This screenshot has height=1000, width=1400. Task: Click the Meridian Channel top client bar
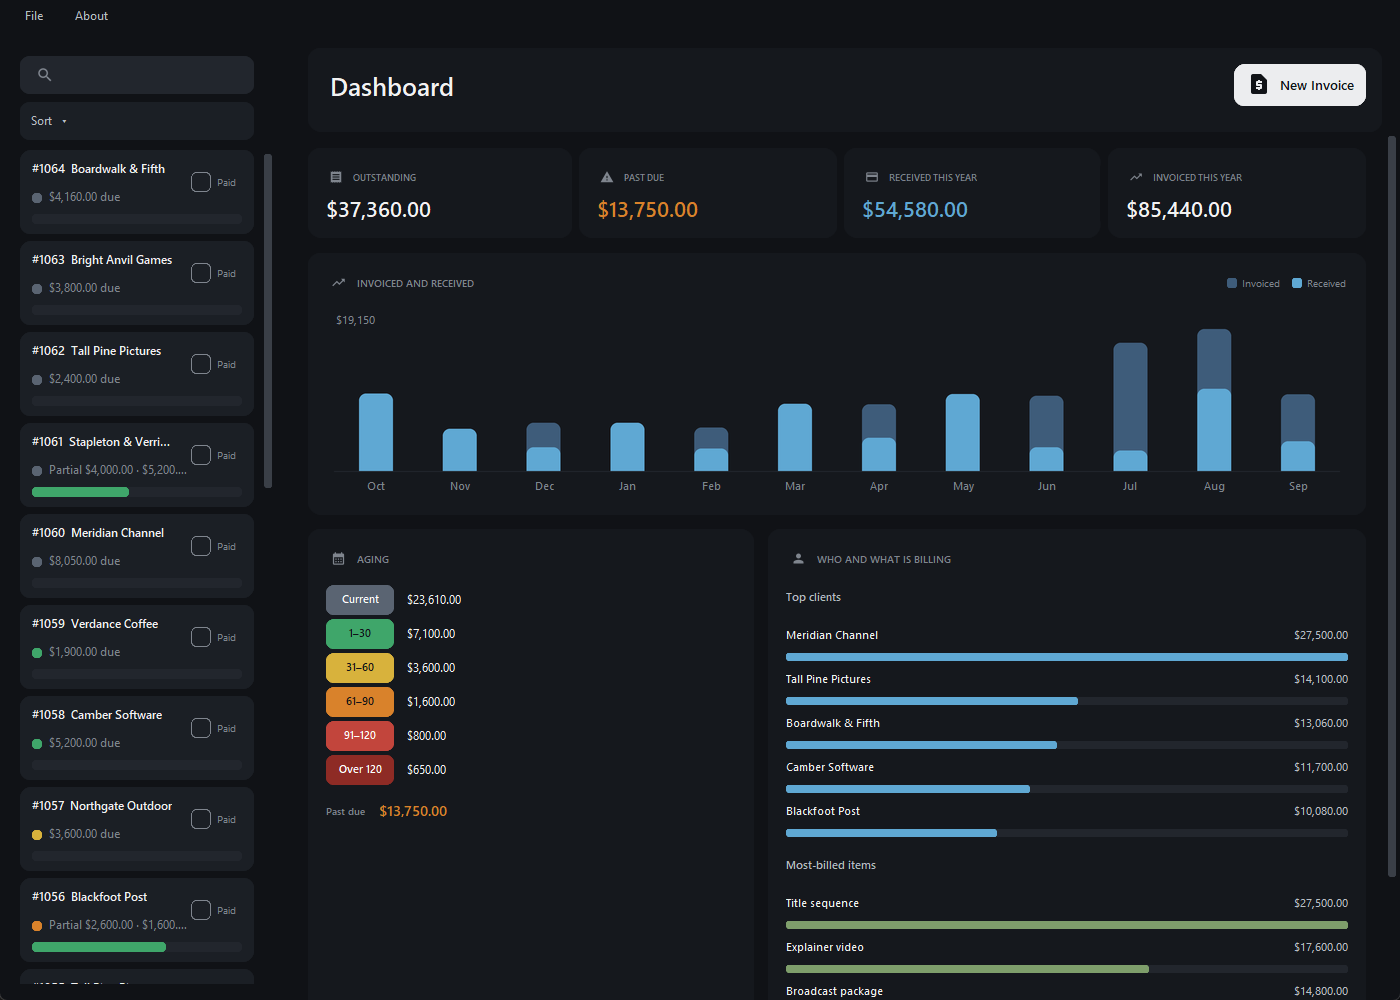coord(1067,657)
